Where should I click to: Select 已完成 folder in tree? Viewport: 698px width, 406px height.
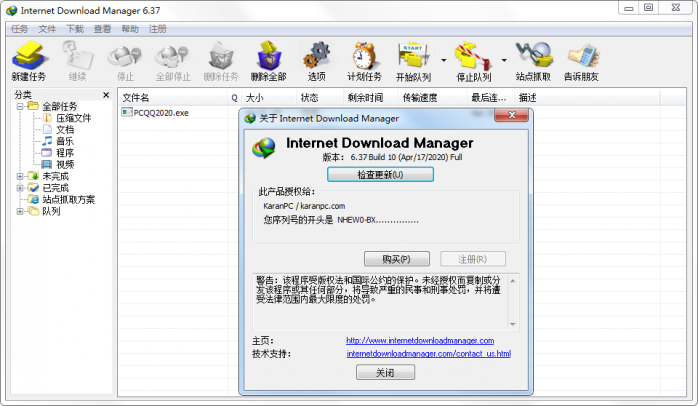pyautogui.click(x=55, y=187)
